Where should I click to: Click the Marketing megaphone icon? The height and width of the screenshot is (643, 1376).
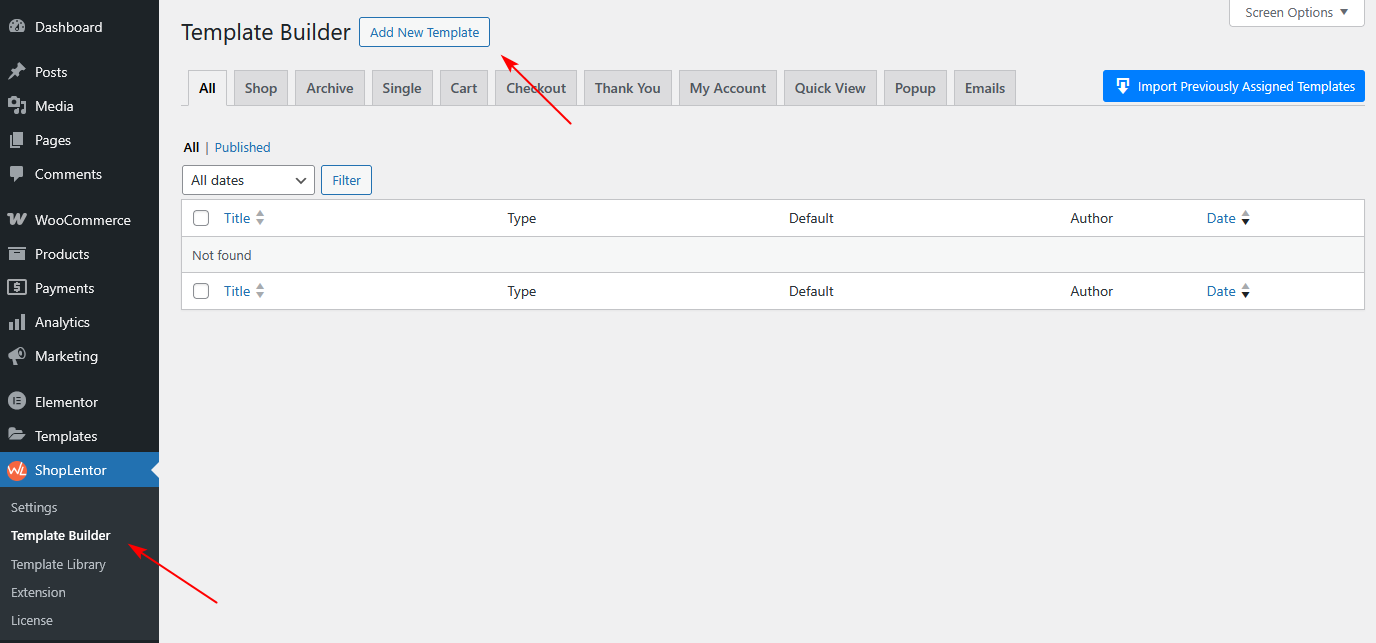coord(17,356)
